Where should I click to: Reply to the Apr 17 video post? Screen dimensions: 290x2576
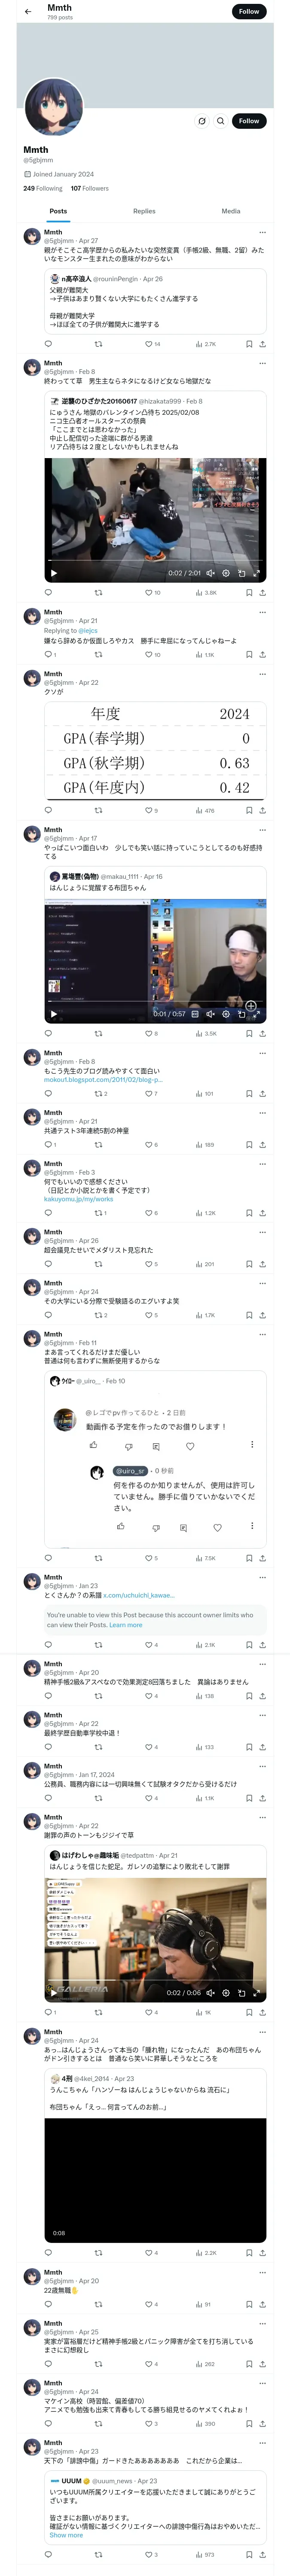tap(48, 1033)
